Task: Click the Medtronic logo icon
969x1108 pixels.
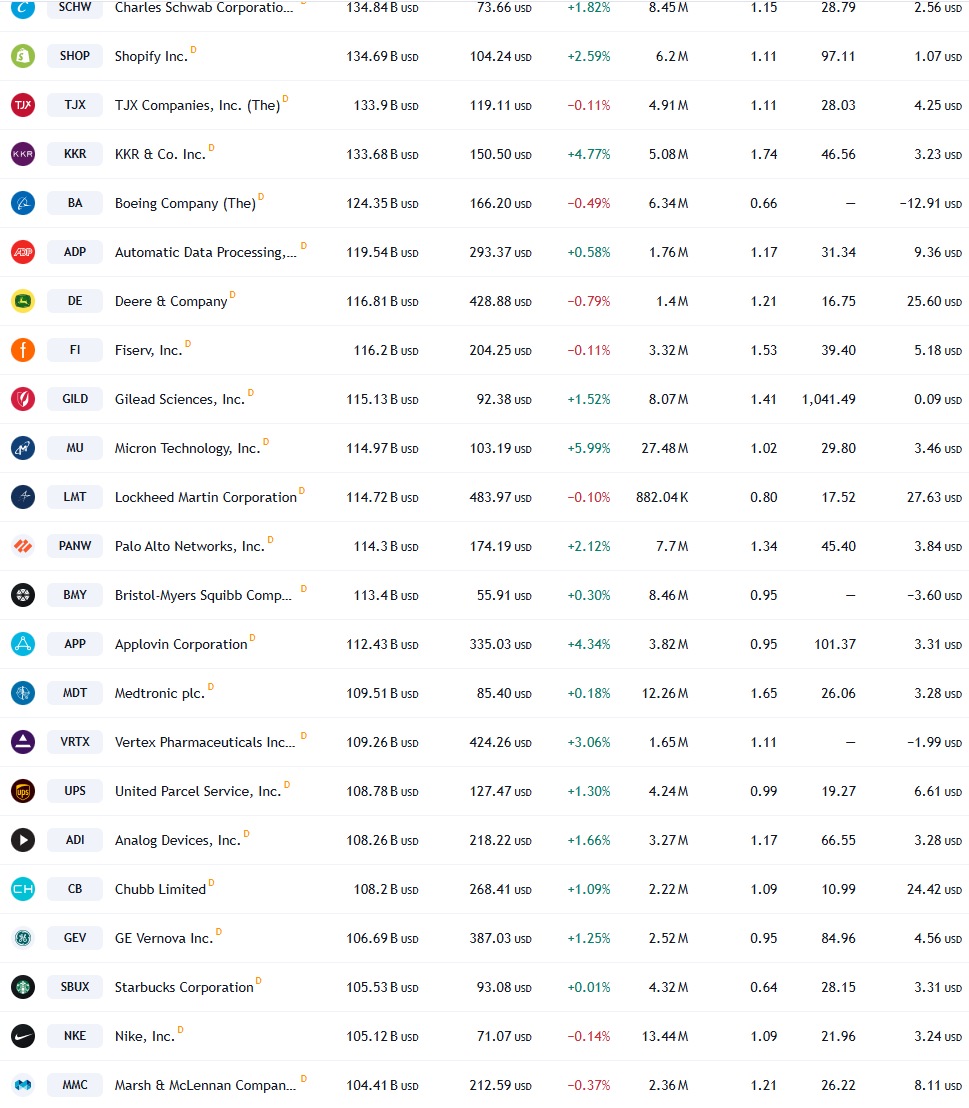Action: pyautogui.click(x=23, y=693)
